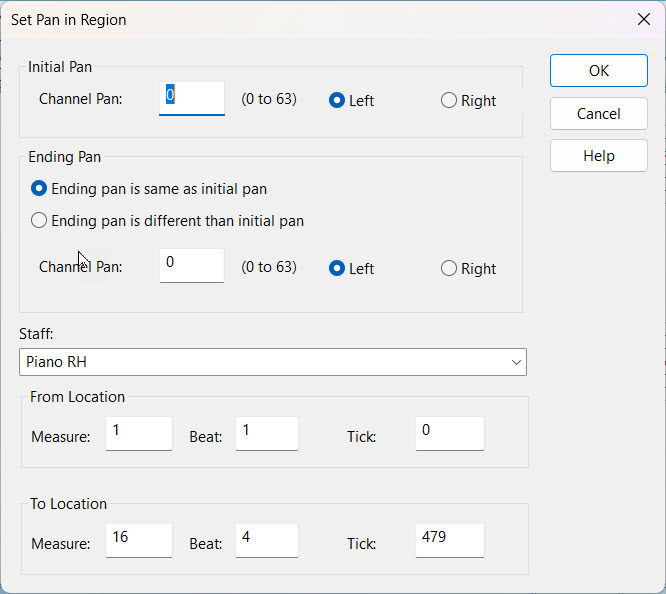Expand the Staff dropdown arrow
This screenshot has height=594, width=666.
tap(516, 362)
